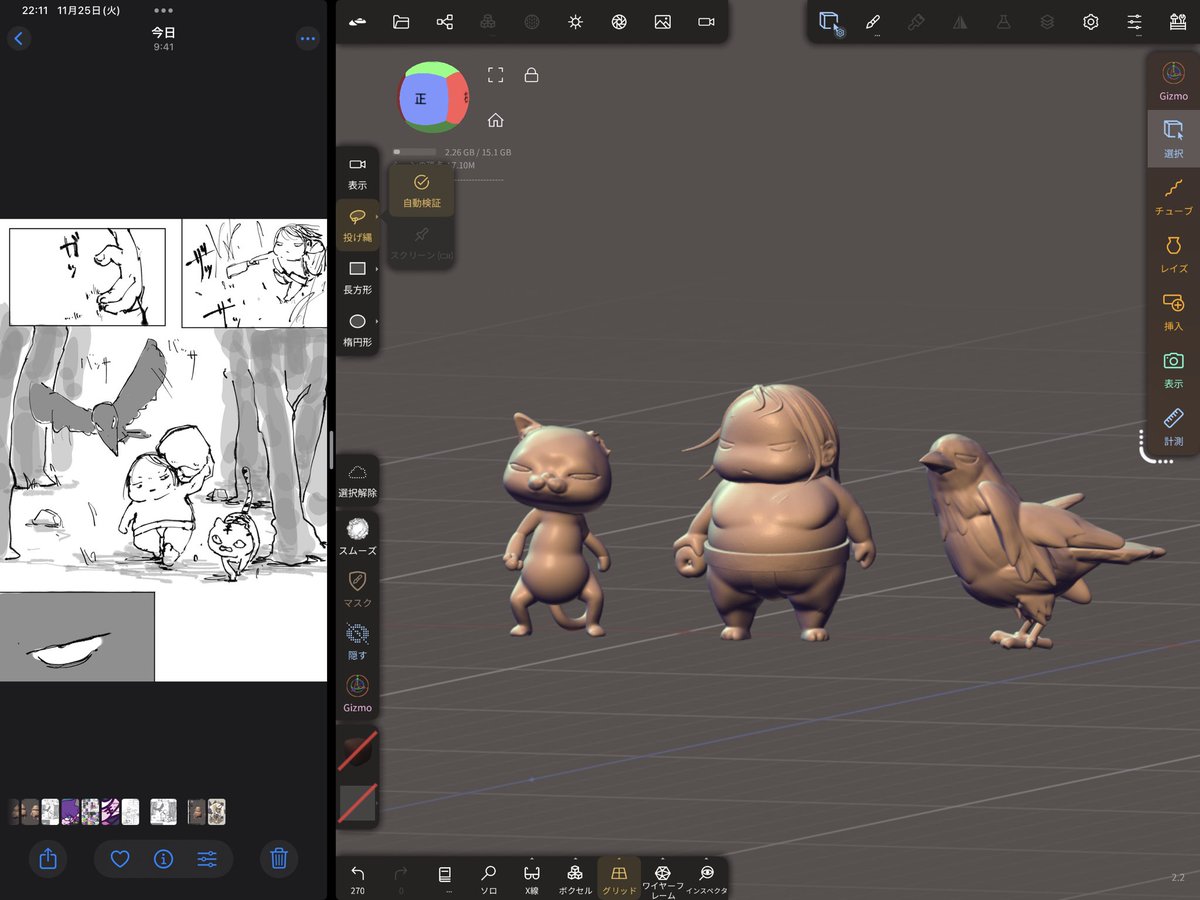Open the camera settings icon in top bar
This screenshot has height=900, width=1200.
pyautogui.click(x=706, y=22)
